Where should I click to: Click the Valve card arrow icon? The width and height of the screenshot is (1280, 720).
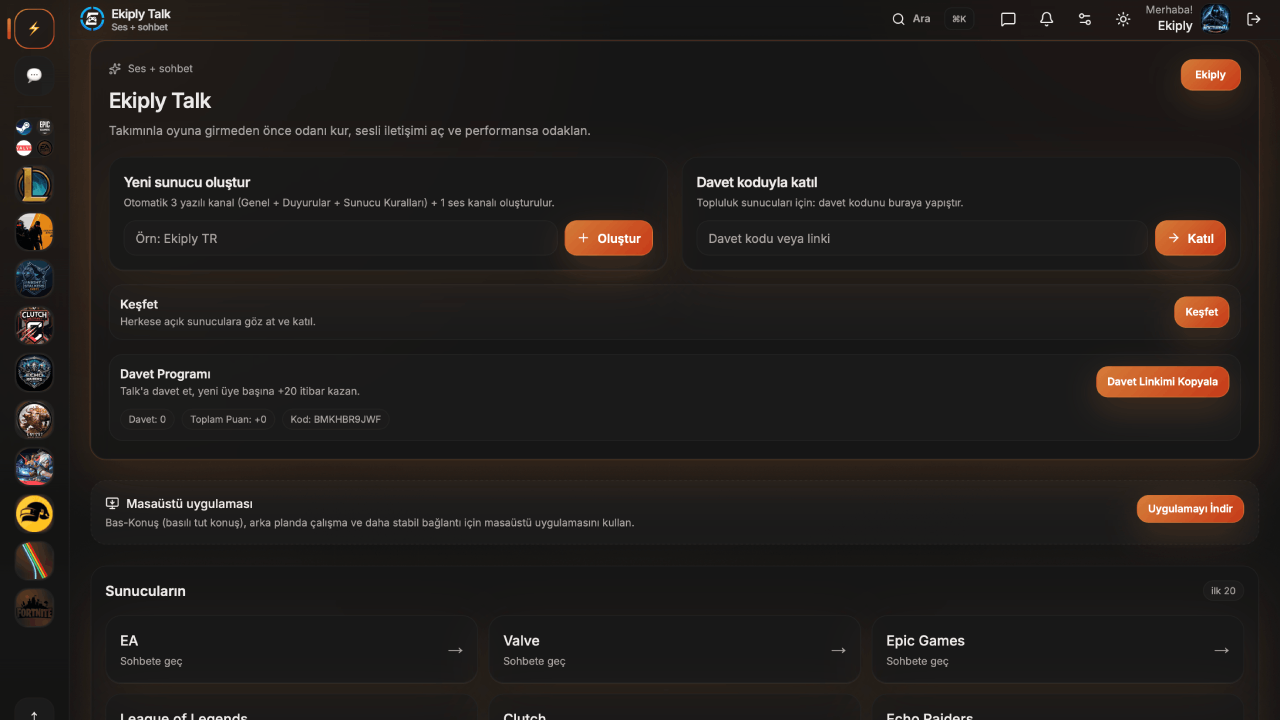point(838,650)
